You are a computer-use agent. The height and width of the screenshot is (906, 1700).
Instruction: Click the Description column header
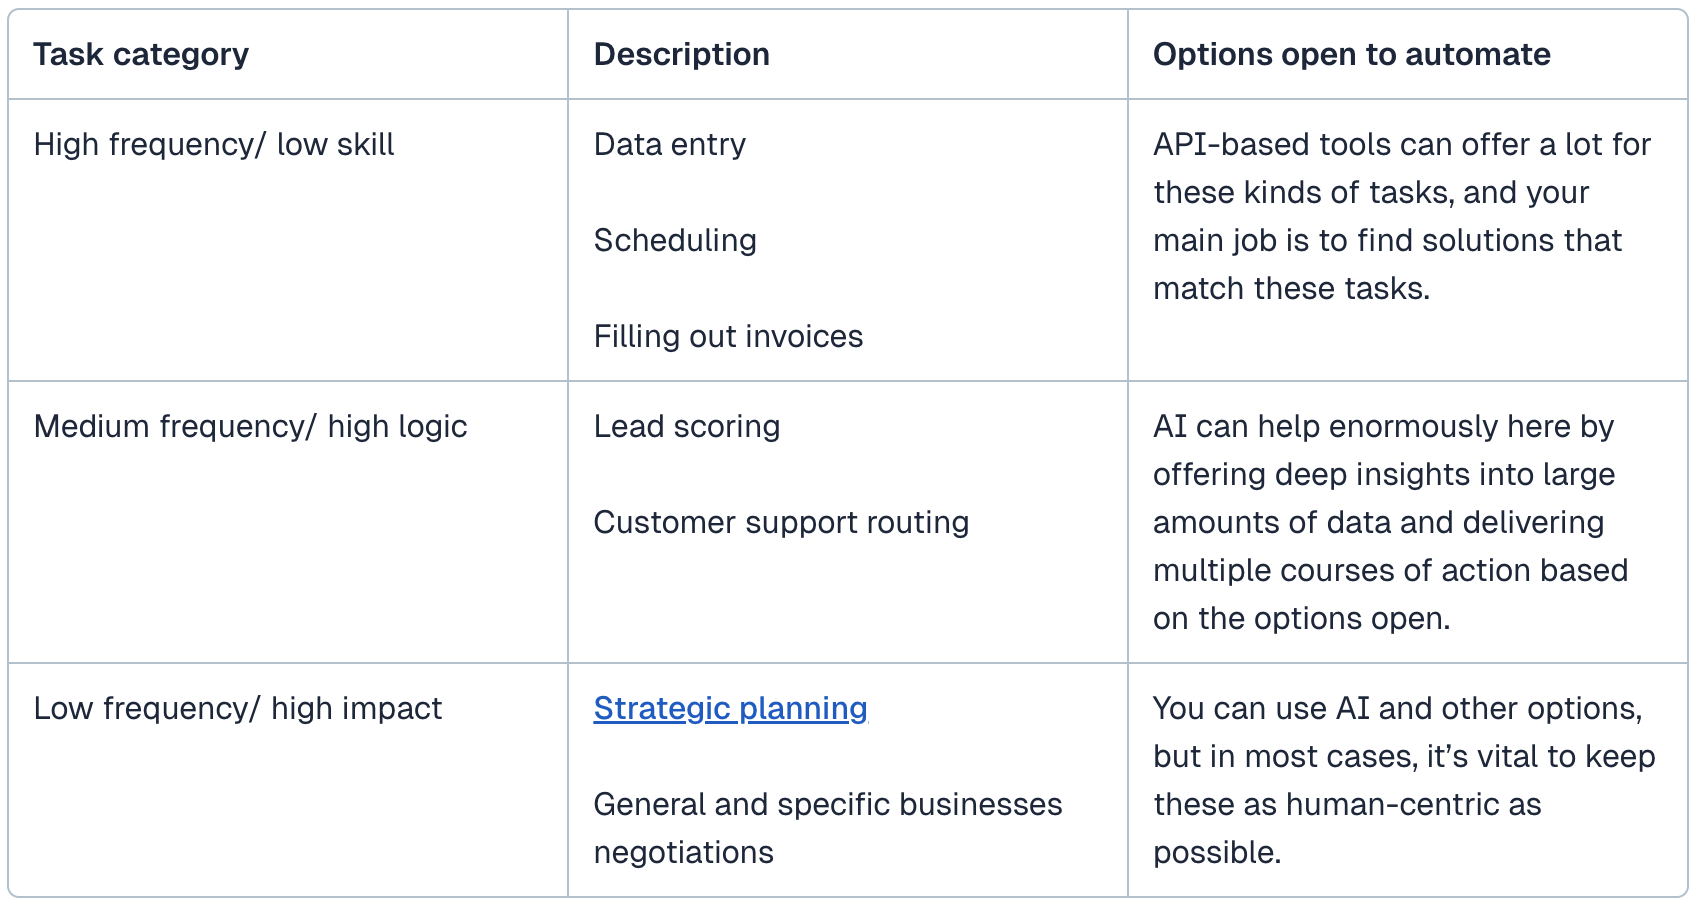(x=681, y=54)
